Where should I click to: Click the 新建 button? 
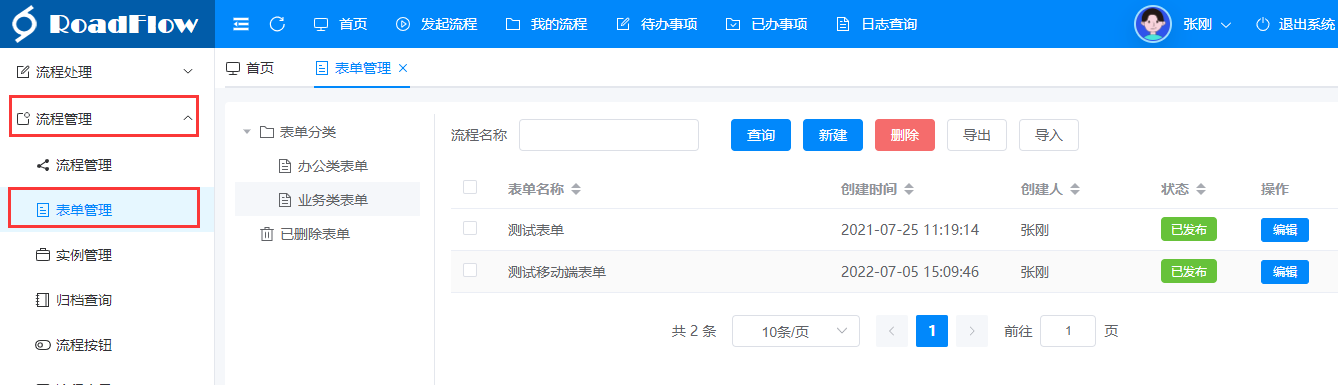click(x=833, y=135)
